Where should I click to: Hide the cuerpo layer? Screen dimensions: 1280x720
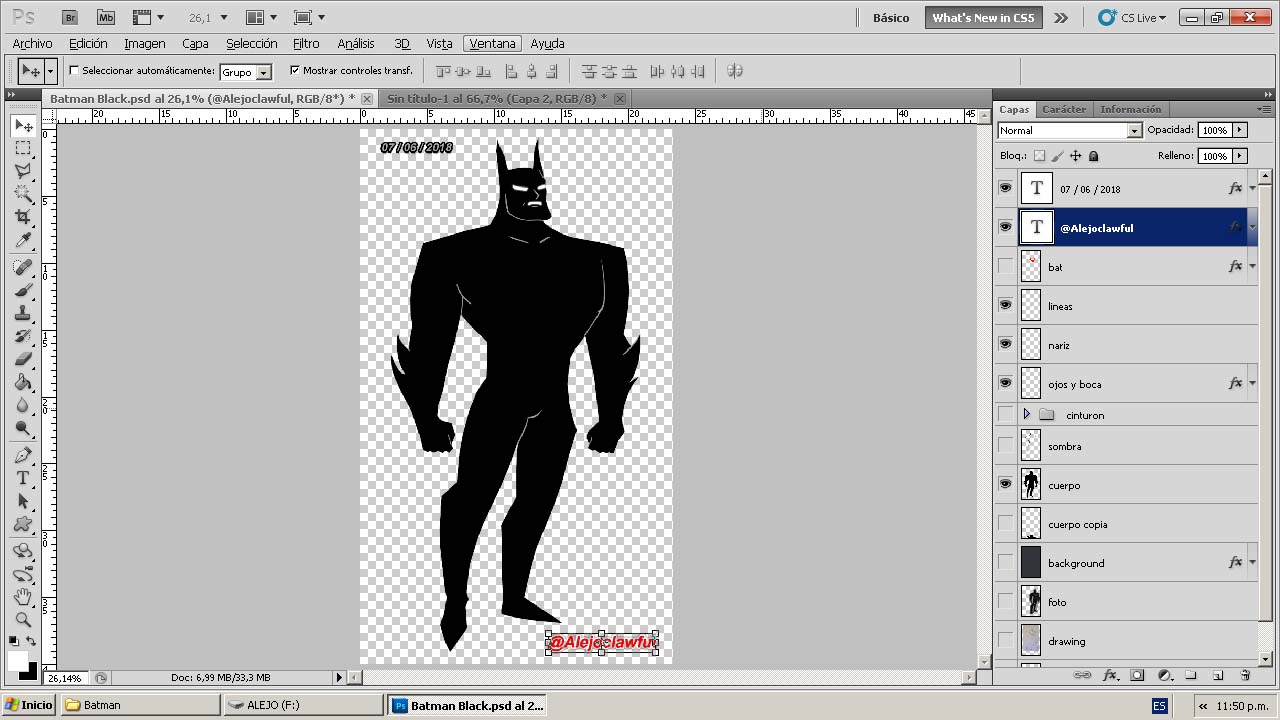[x=1005, y=485]
